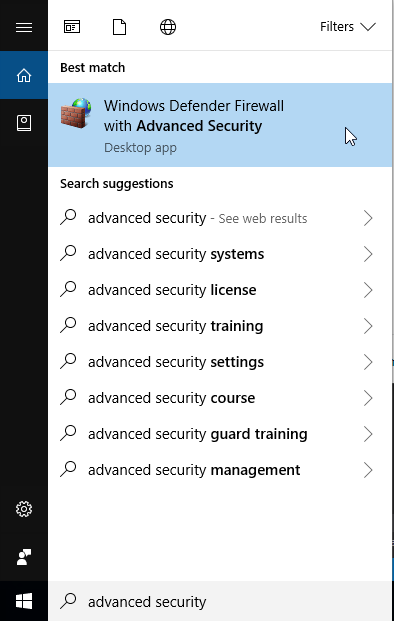Expand arrow for advanced security systems
Viewport: 394px width, 621px height.
(x=368, y=254)
